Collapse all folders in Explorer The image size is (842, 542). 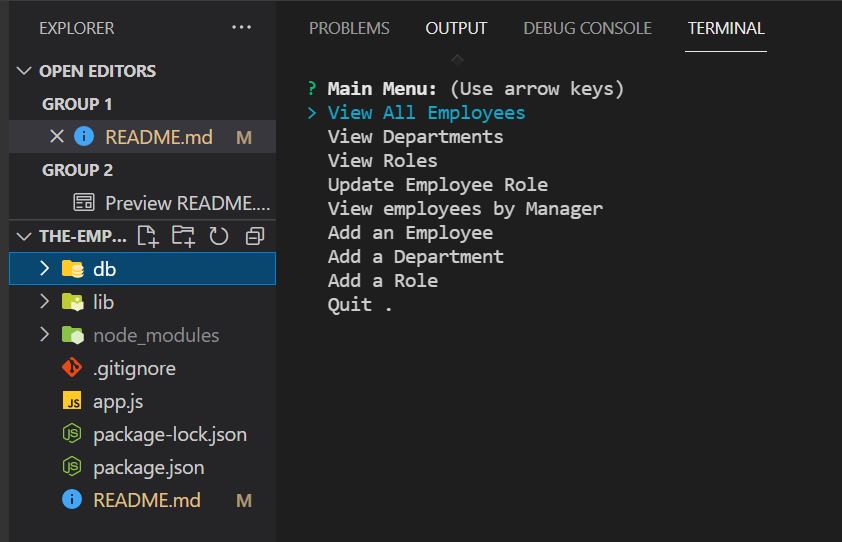point(255,236)
